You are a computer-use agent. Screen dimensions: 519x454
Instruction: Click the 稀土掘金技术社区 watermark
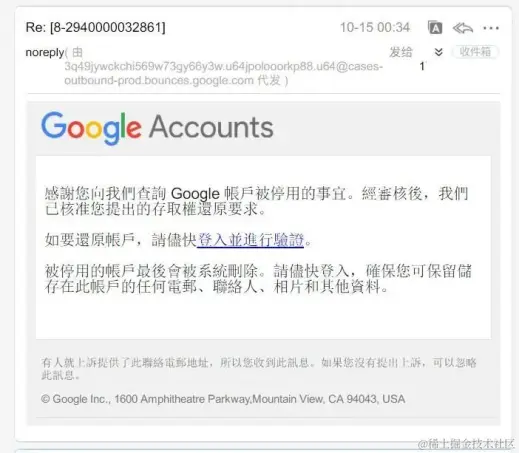click(466, 444)
